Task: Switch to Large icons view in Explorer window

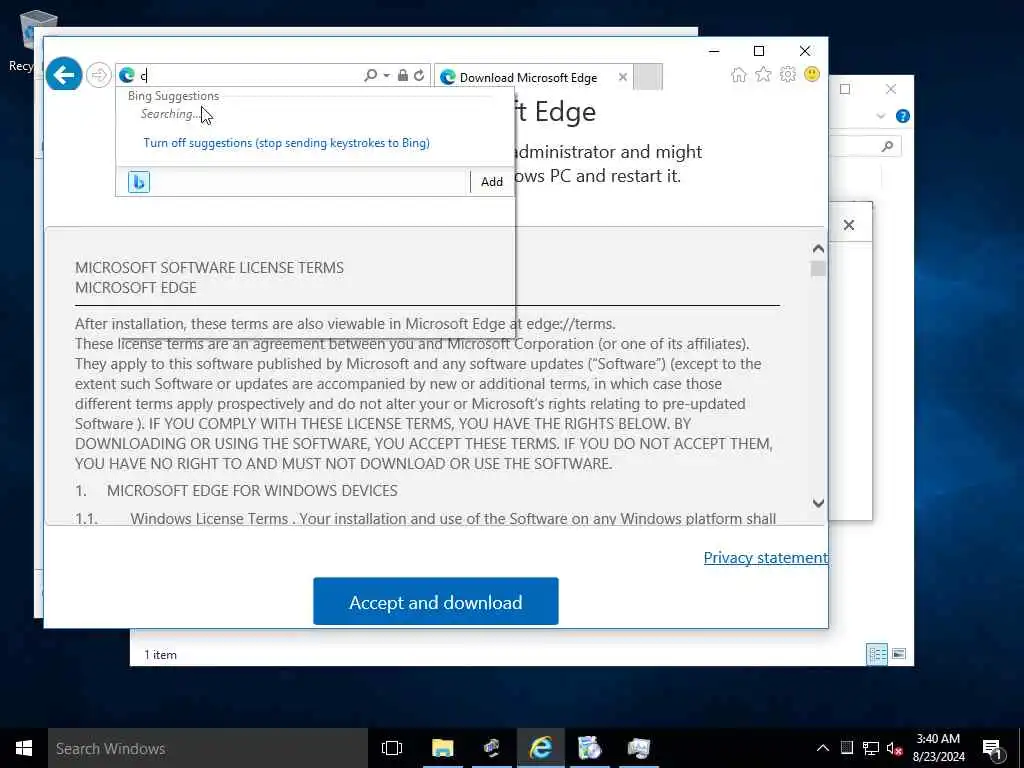Action: (899, 654)
